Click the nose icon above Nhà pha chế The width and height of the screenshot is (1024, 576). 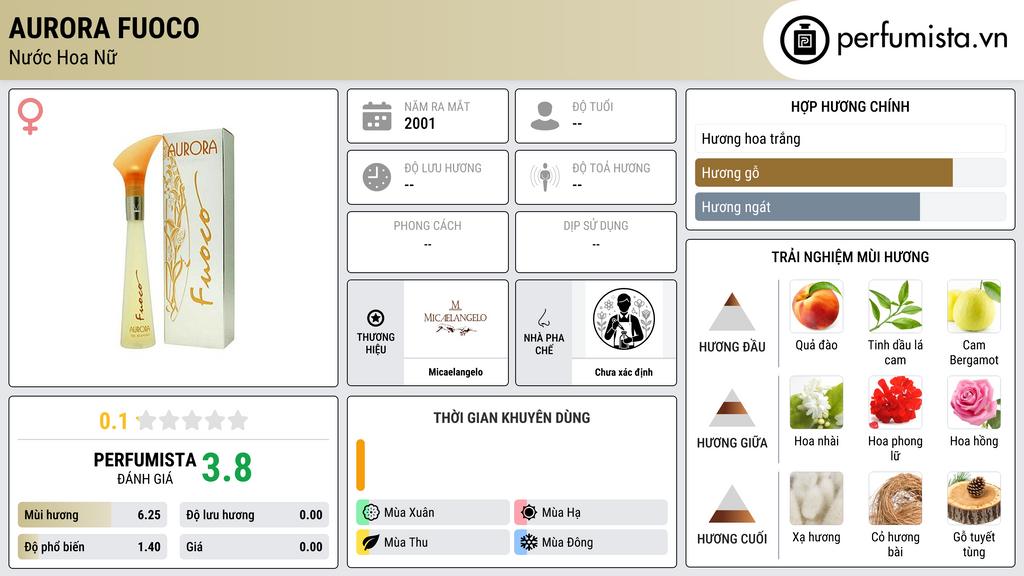543,318
